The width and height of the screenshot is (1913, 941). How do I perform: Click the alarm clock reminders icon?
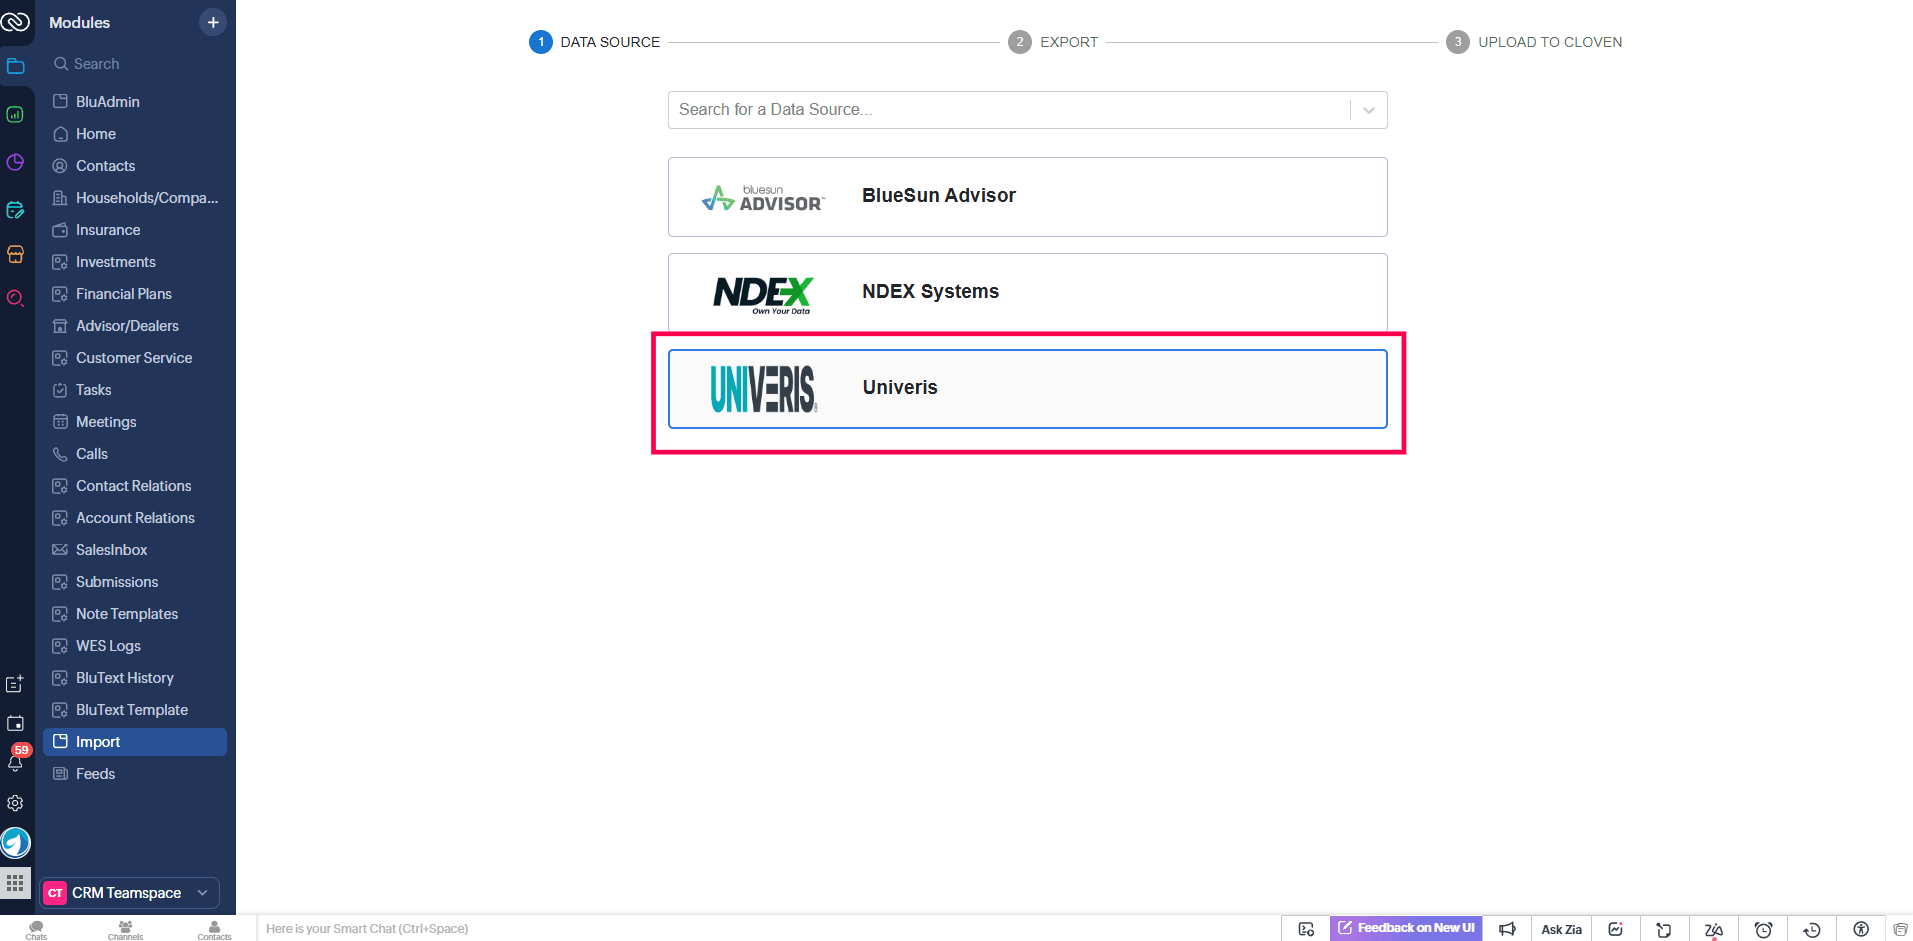1763,929
